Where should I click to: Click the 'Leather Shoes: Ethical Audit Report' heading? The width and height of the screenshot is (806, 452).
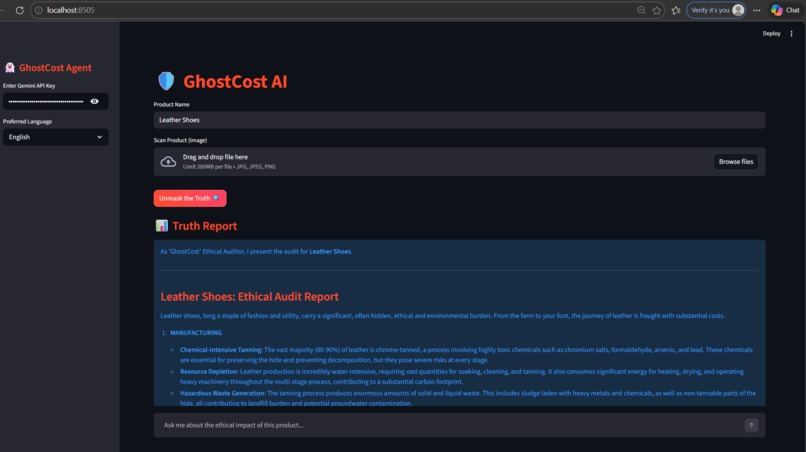click(249, 296)
